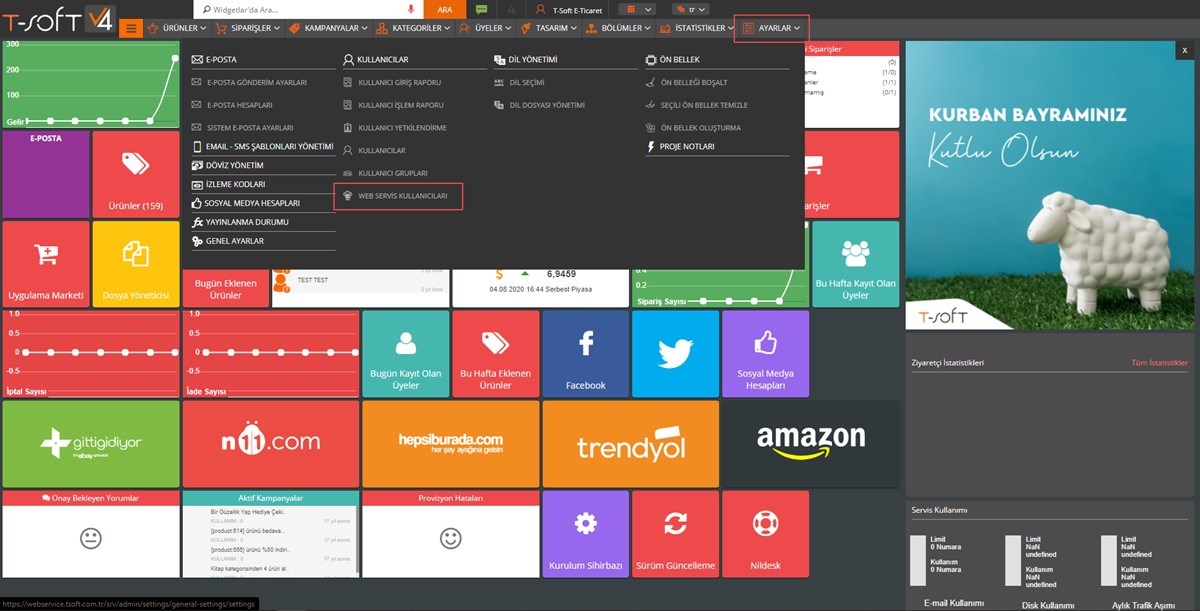Open the amazon marketplace tile
This screenshot has height=611, width=1200.
pyautogui.click(x=811, y=444)
